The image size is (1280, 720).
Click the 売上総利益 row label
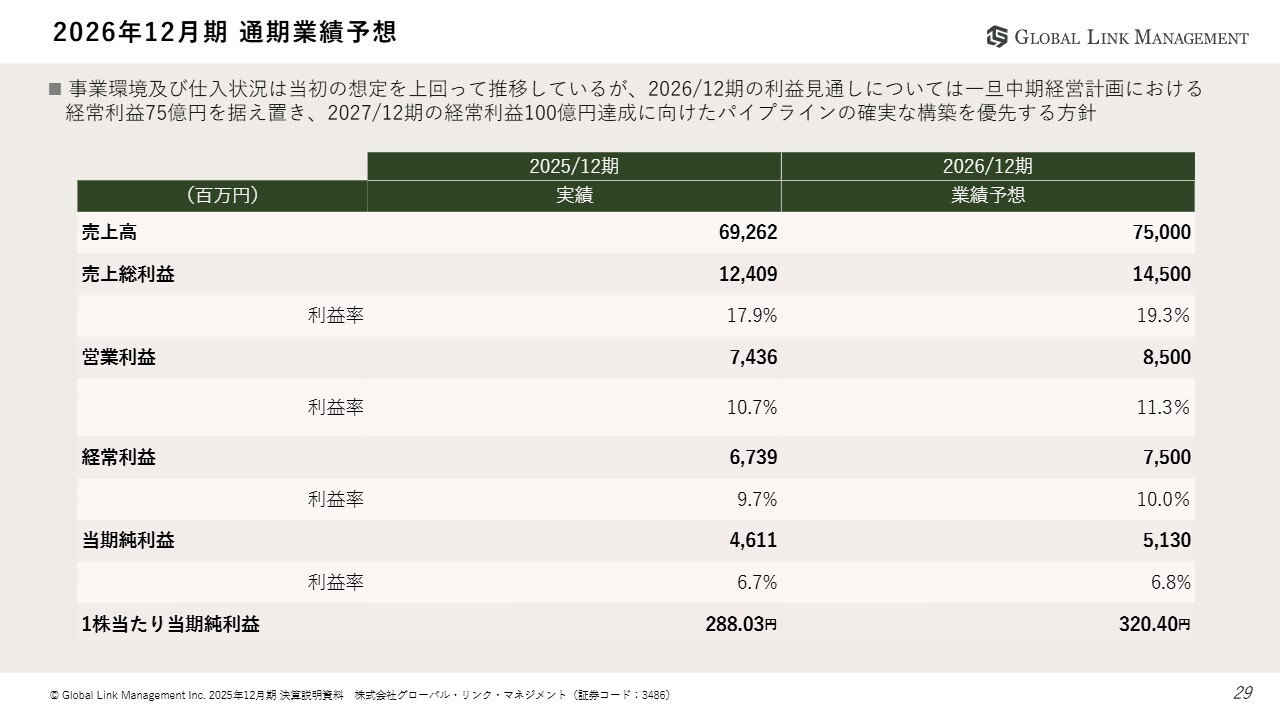click(128, 274)
